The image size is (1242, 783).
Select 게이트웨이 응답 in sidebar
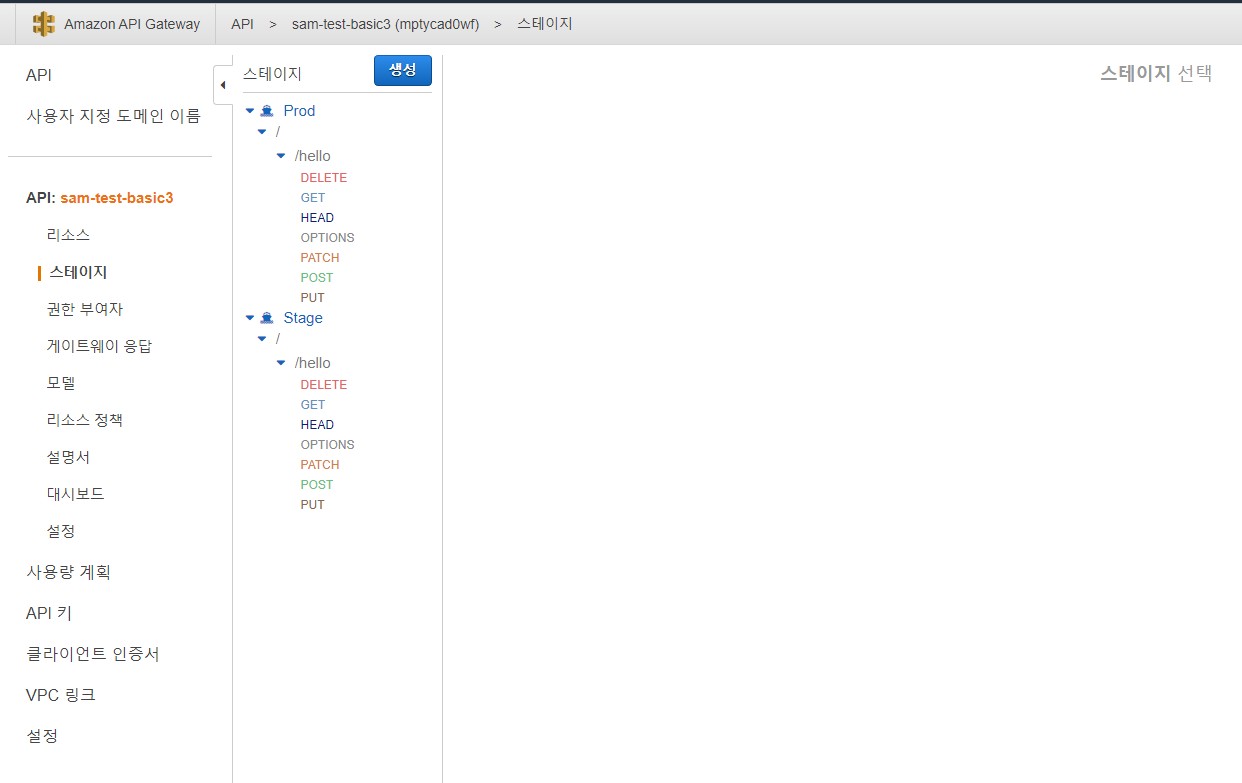(x=99, y=346)
